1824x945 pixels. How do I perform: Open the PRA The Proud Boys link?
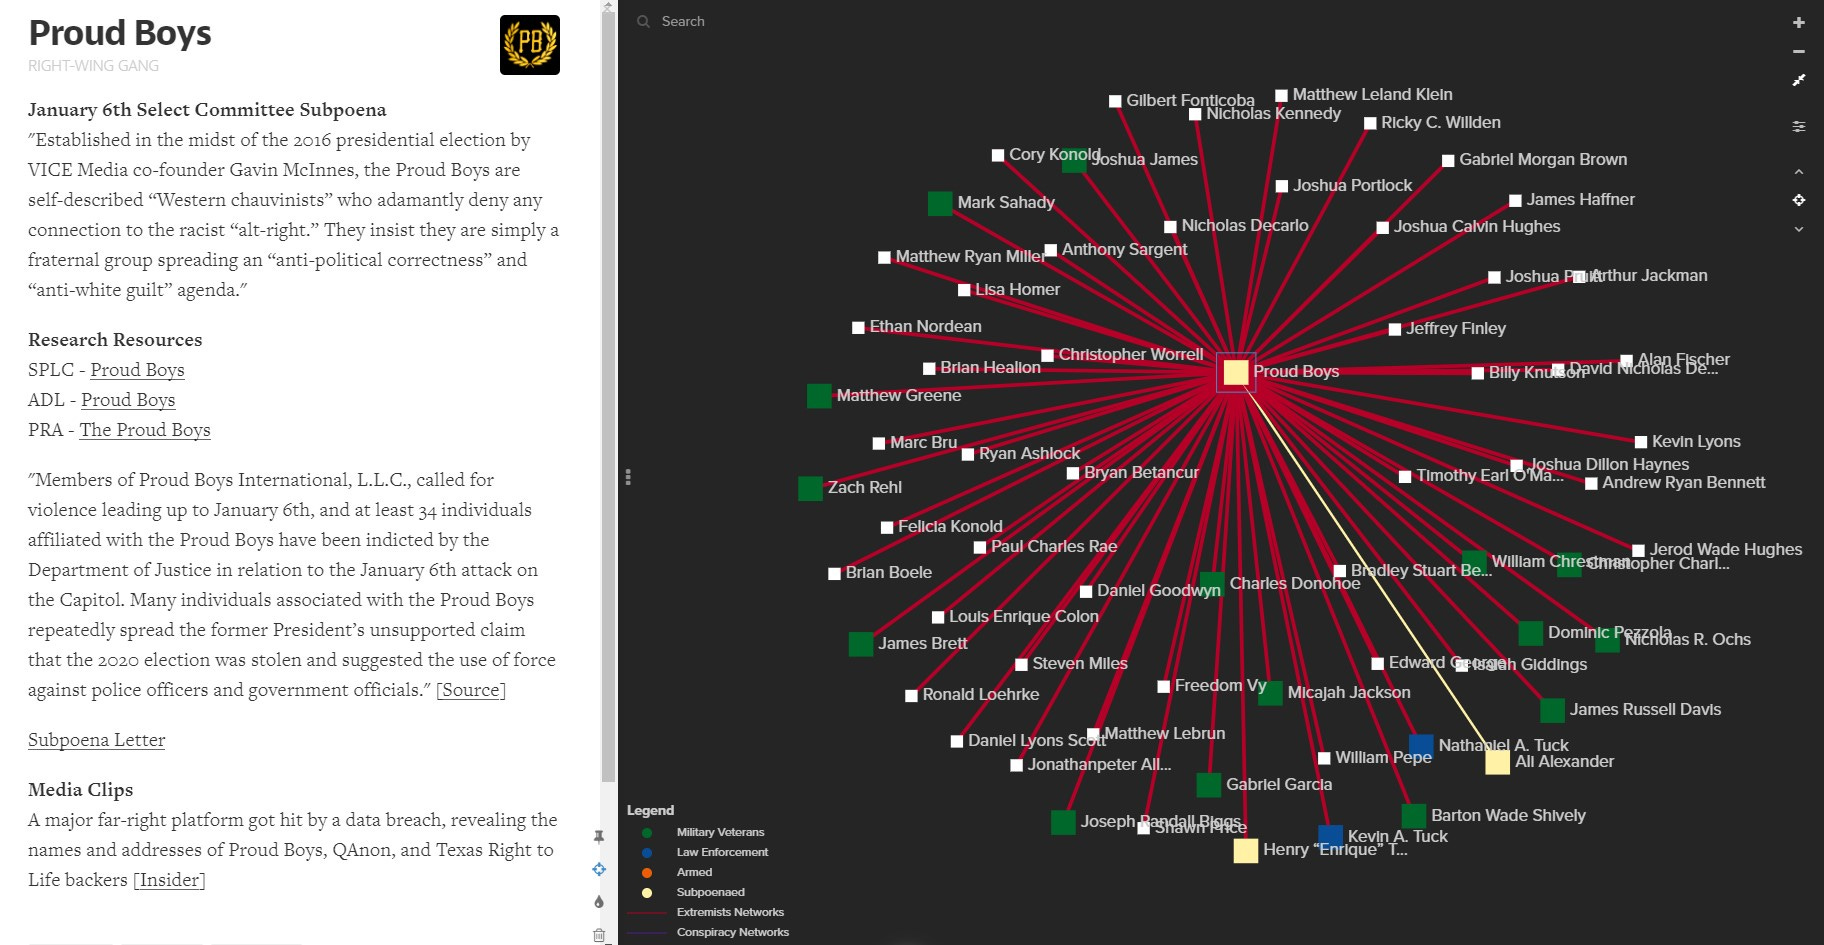(x=145, y=429)
